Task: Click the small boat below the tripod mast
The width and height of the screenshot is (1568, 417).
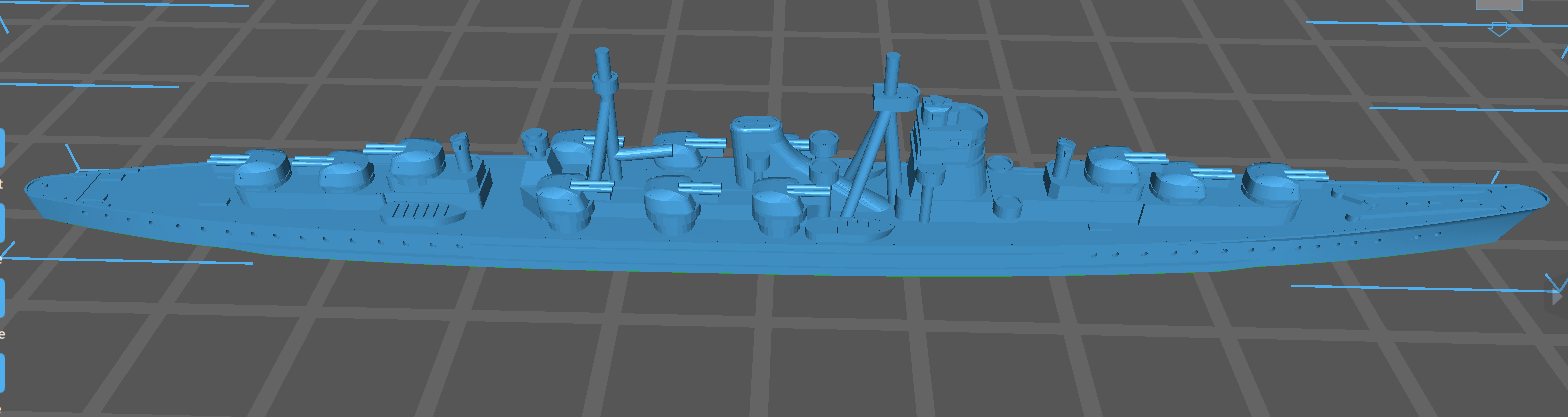Action: 848,230
